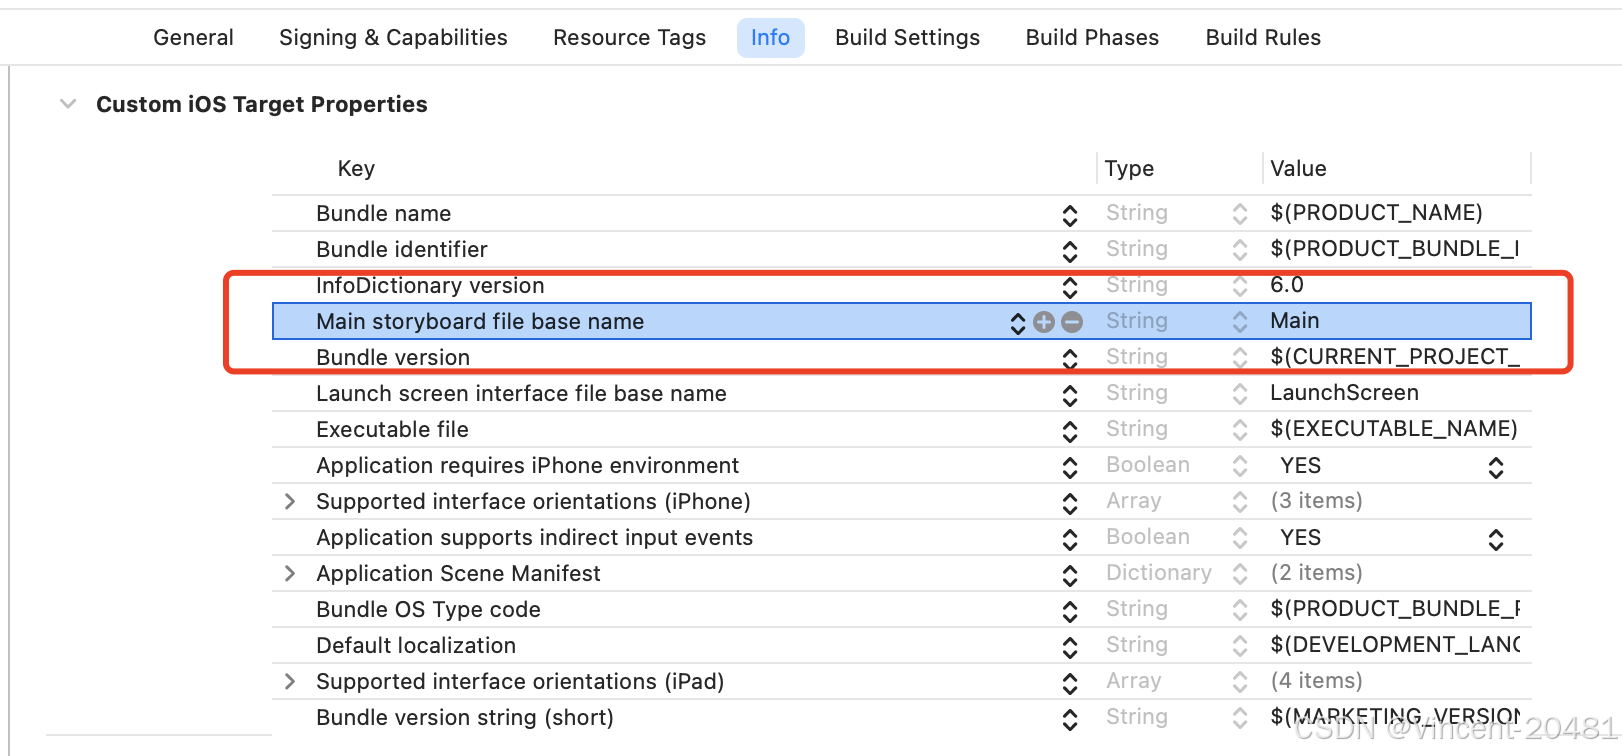This screenshot has height=756, width=1622.
Task: Switch to the Build Settings tab
Action: coord(907,37)
